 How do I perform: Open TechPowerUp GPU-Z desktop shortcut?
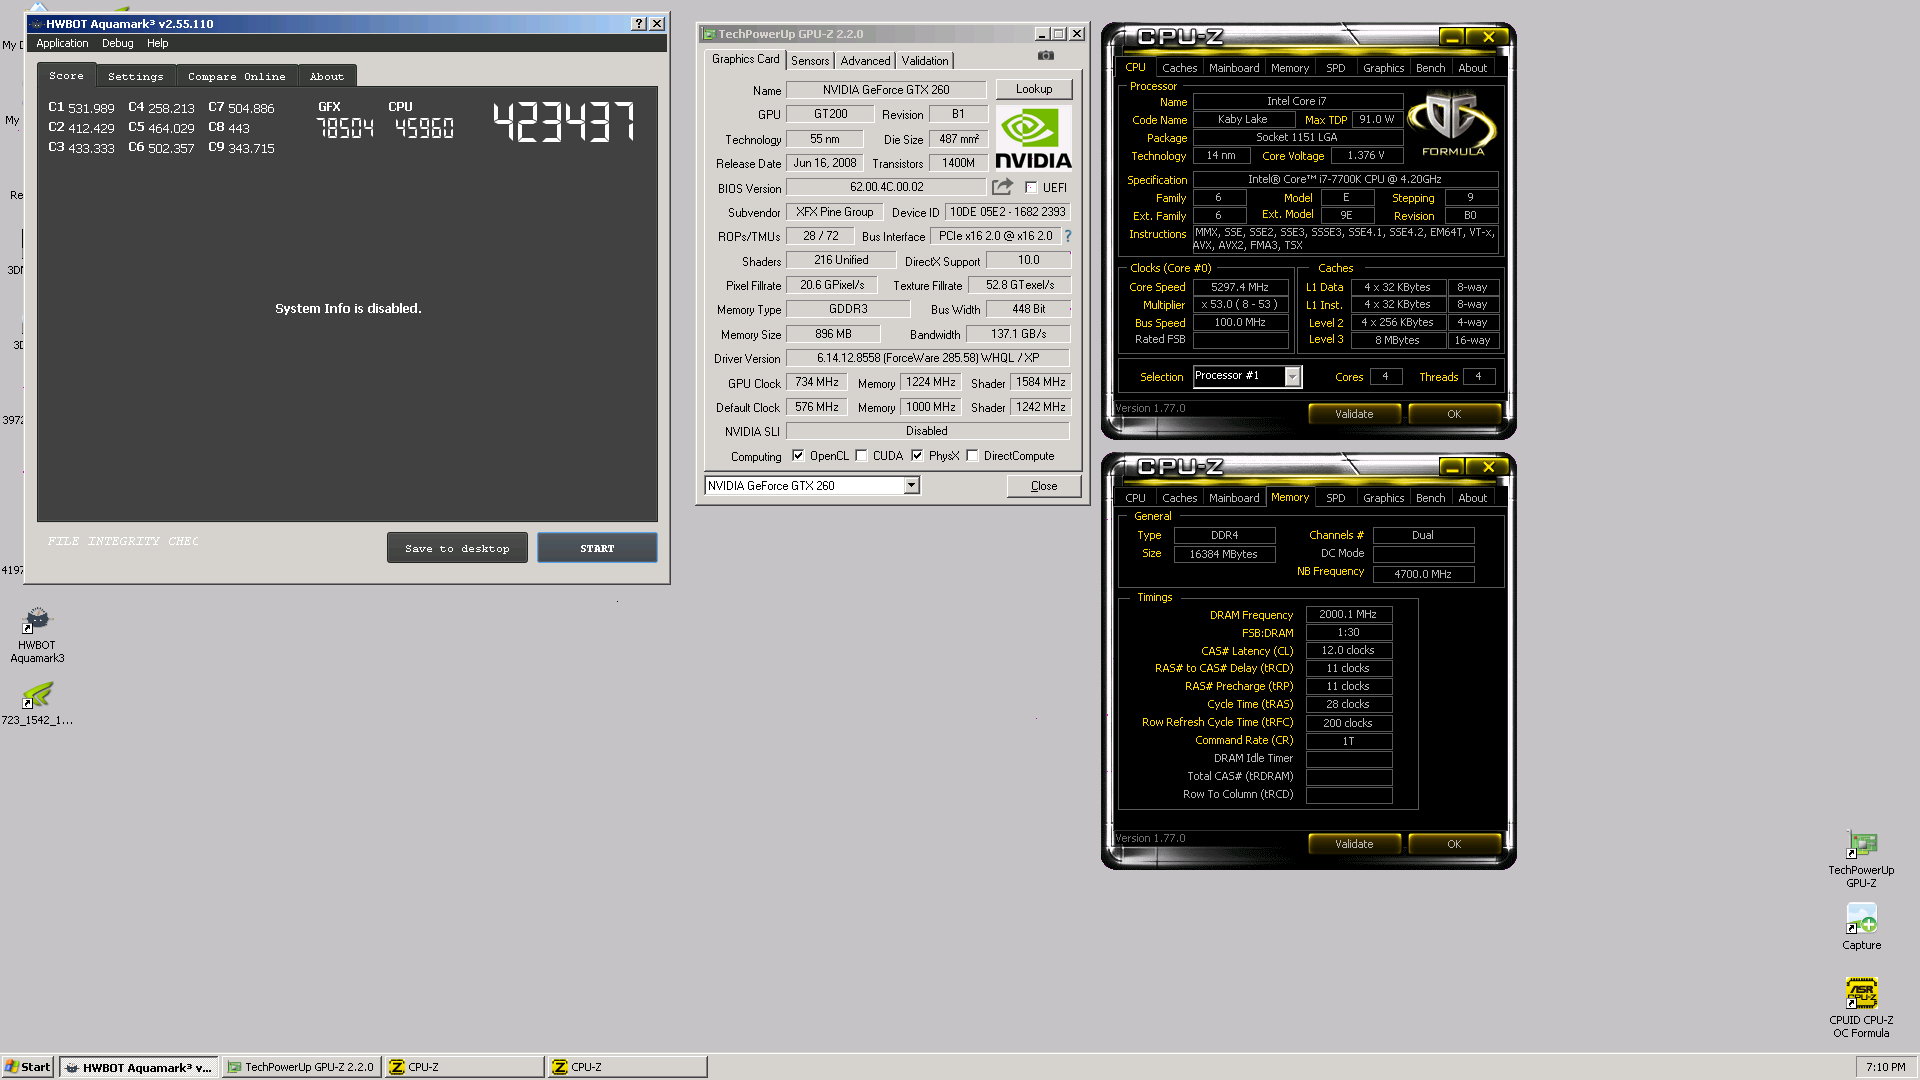(x=1861, y=859)
